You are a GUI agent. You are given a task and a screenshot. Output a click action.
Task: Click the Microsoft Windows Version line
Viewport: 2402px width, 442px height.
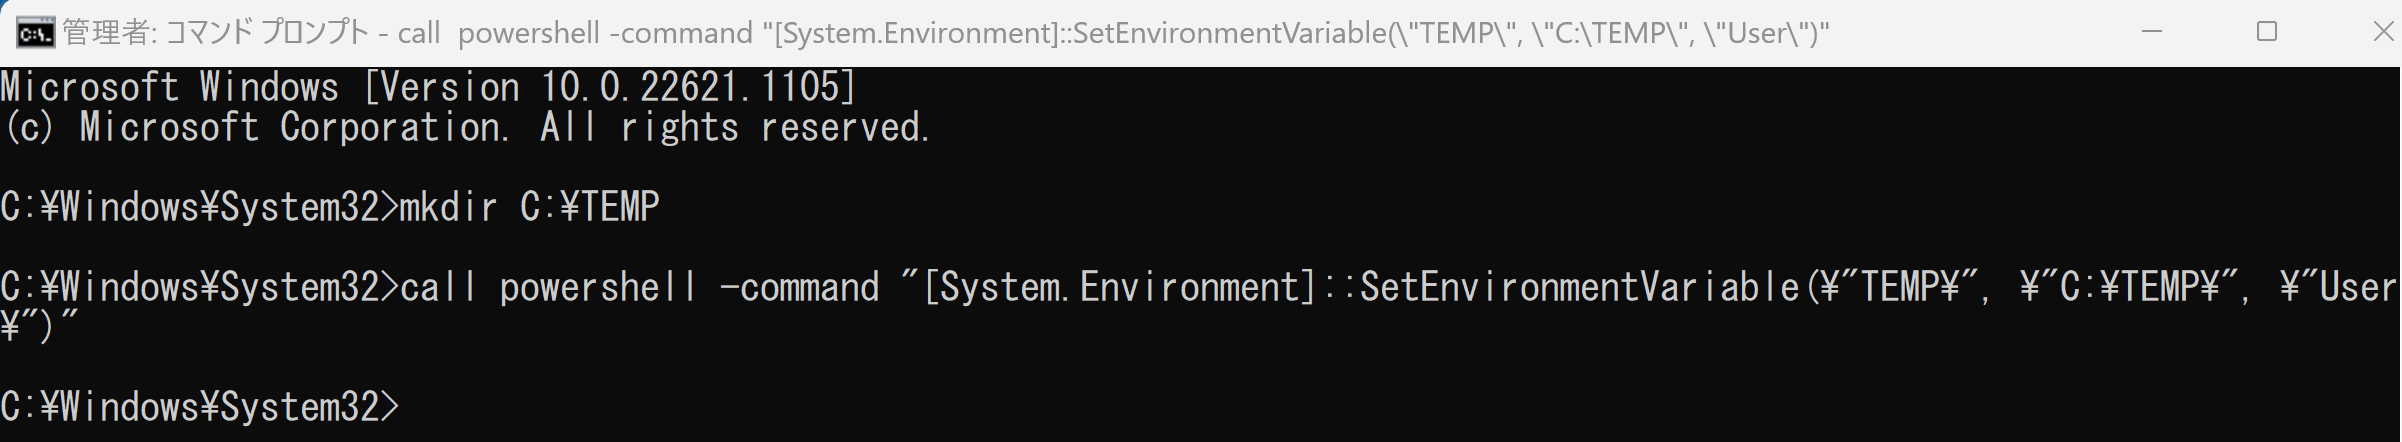click(428, 87)
